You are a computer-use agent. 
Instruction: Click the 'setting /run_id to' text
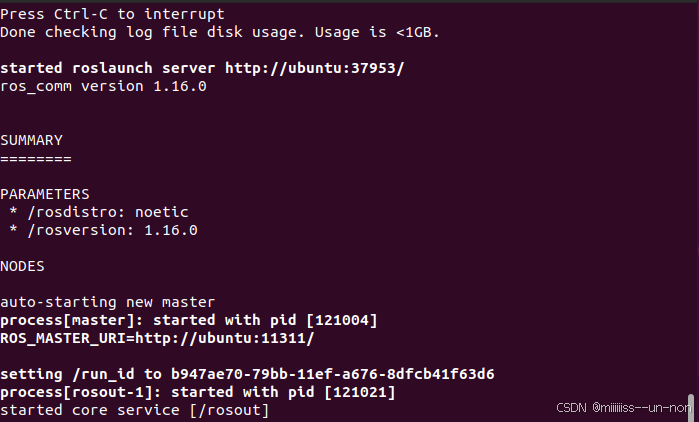pyautogui.click(x=81, y=374)
